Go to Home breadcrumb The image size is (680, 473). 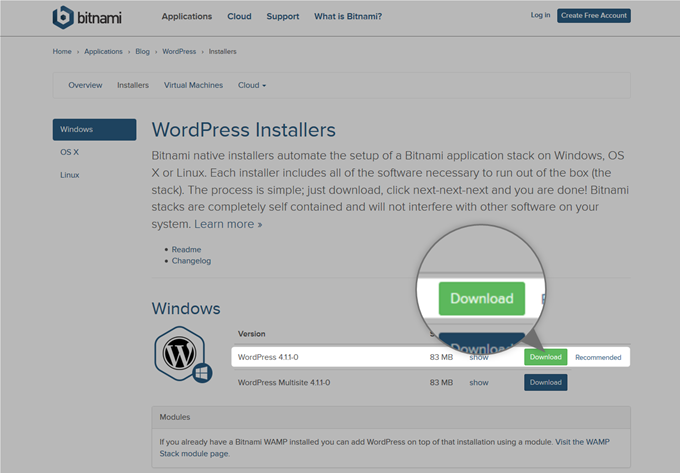tap(62, 51)
